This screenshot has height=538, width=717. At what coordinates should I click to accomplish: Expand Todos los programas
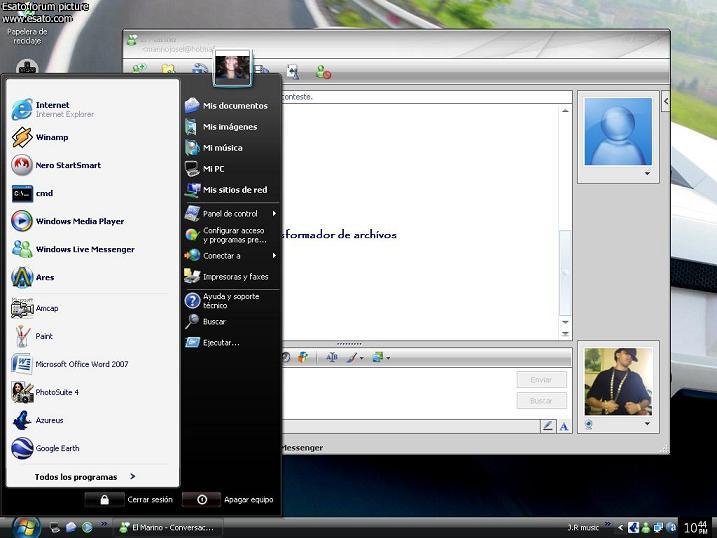85,477
